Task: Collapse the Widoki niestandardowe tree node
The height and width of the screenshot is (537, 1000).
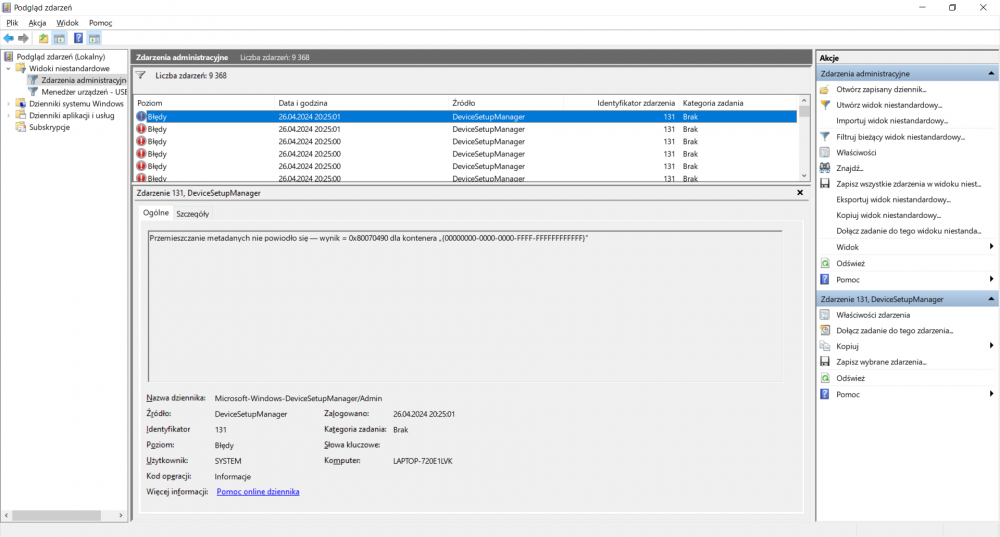Action: pos(8,69)
